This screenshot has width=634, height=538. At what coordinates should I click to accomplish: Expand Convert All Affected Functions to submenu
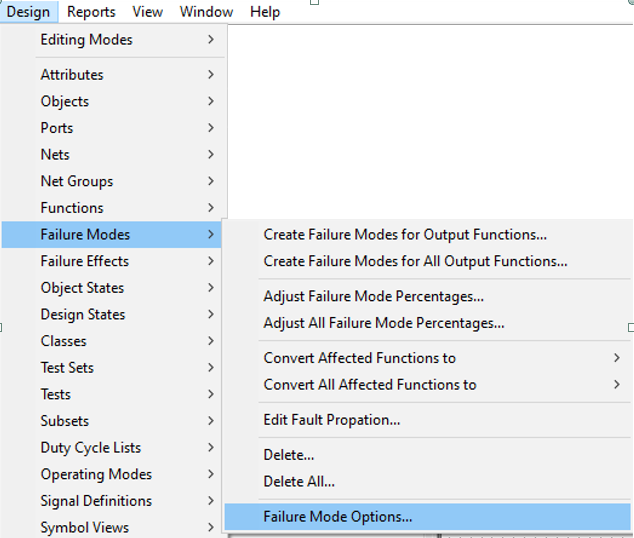pyautogui.click(x=427, y=385)
